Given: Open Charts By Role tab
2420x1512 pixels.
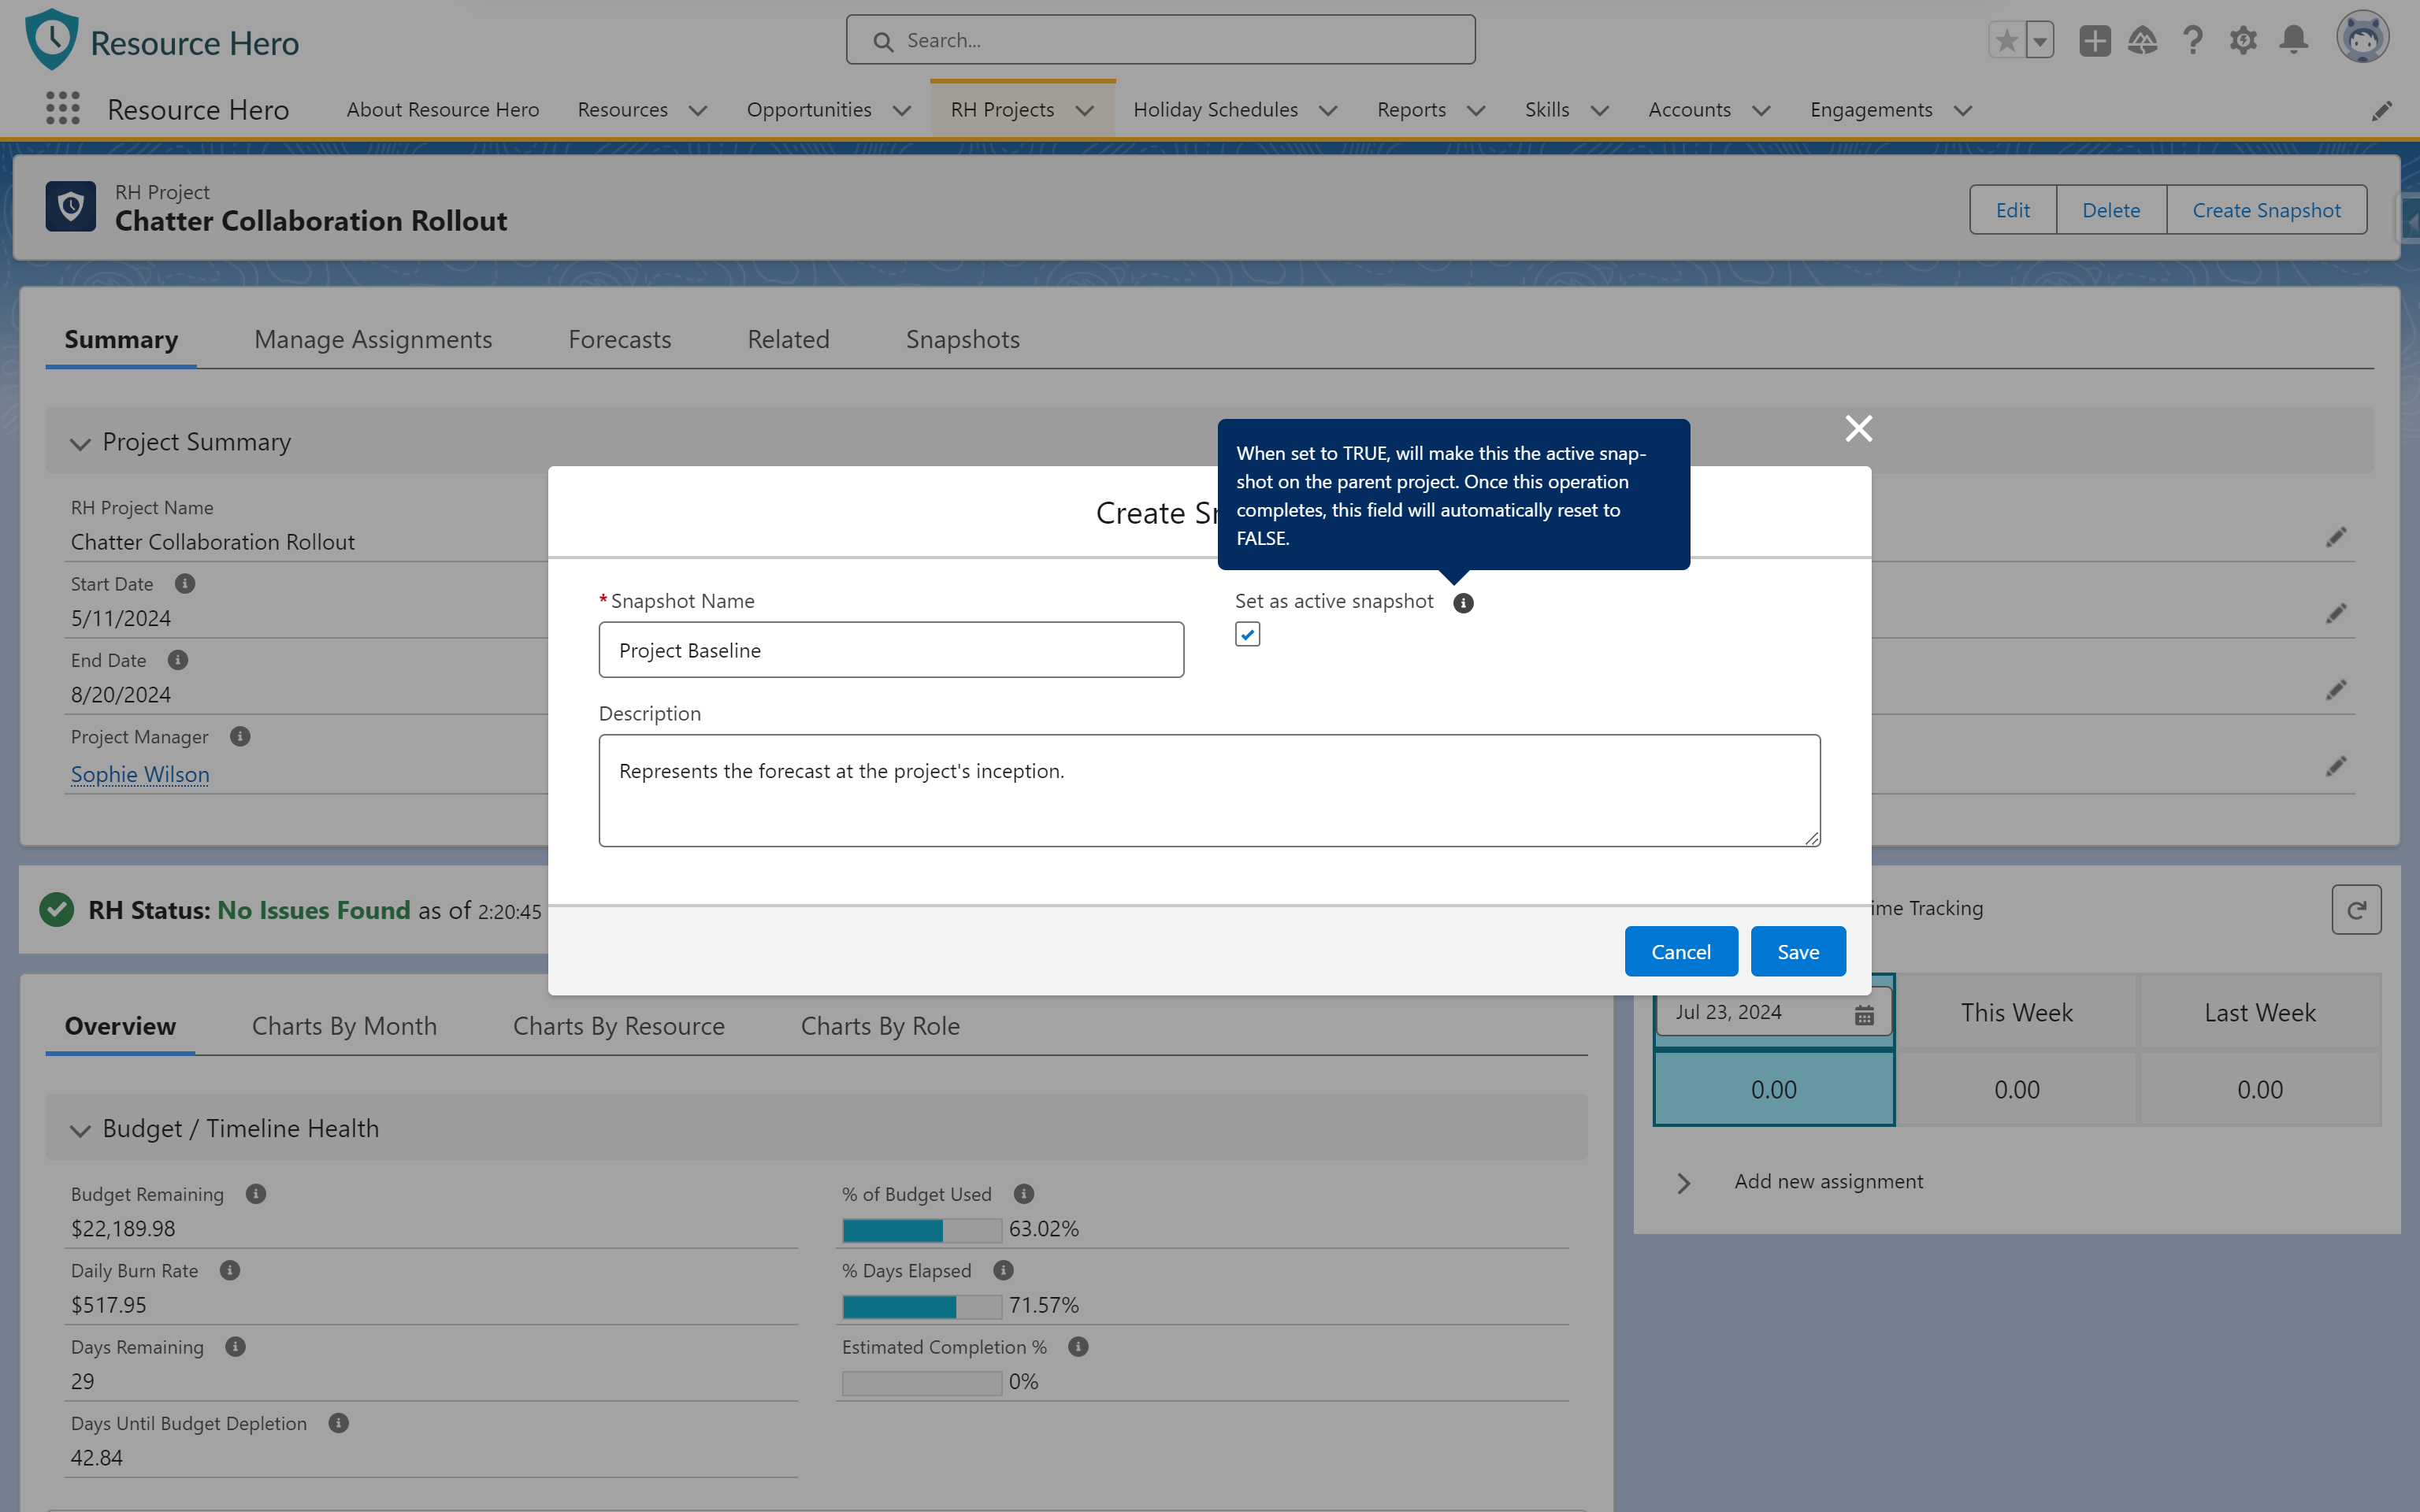Looking at the screenshot, I should click(x=880, y=1026).
